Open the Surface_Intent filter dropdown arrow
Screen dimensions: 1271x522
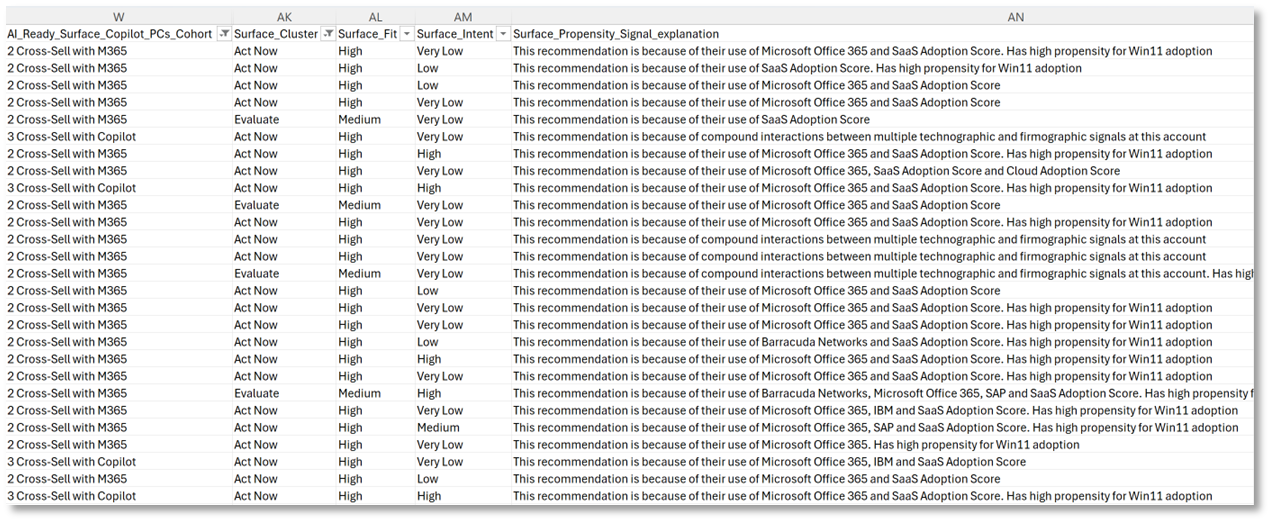(x=502, y=34)
